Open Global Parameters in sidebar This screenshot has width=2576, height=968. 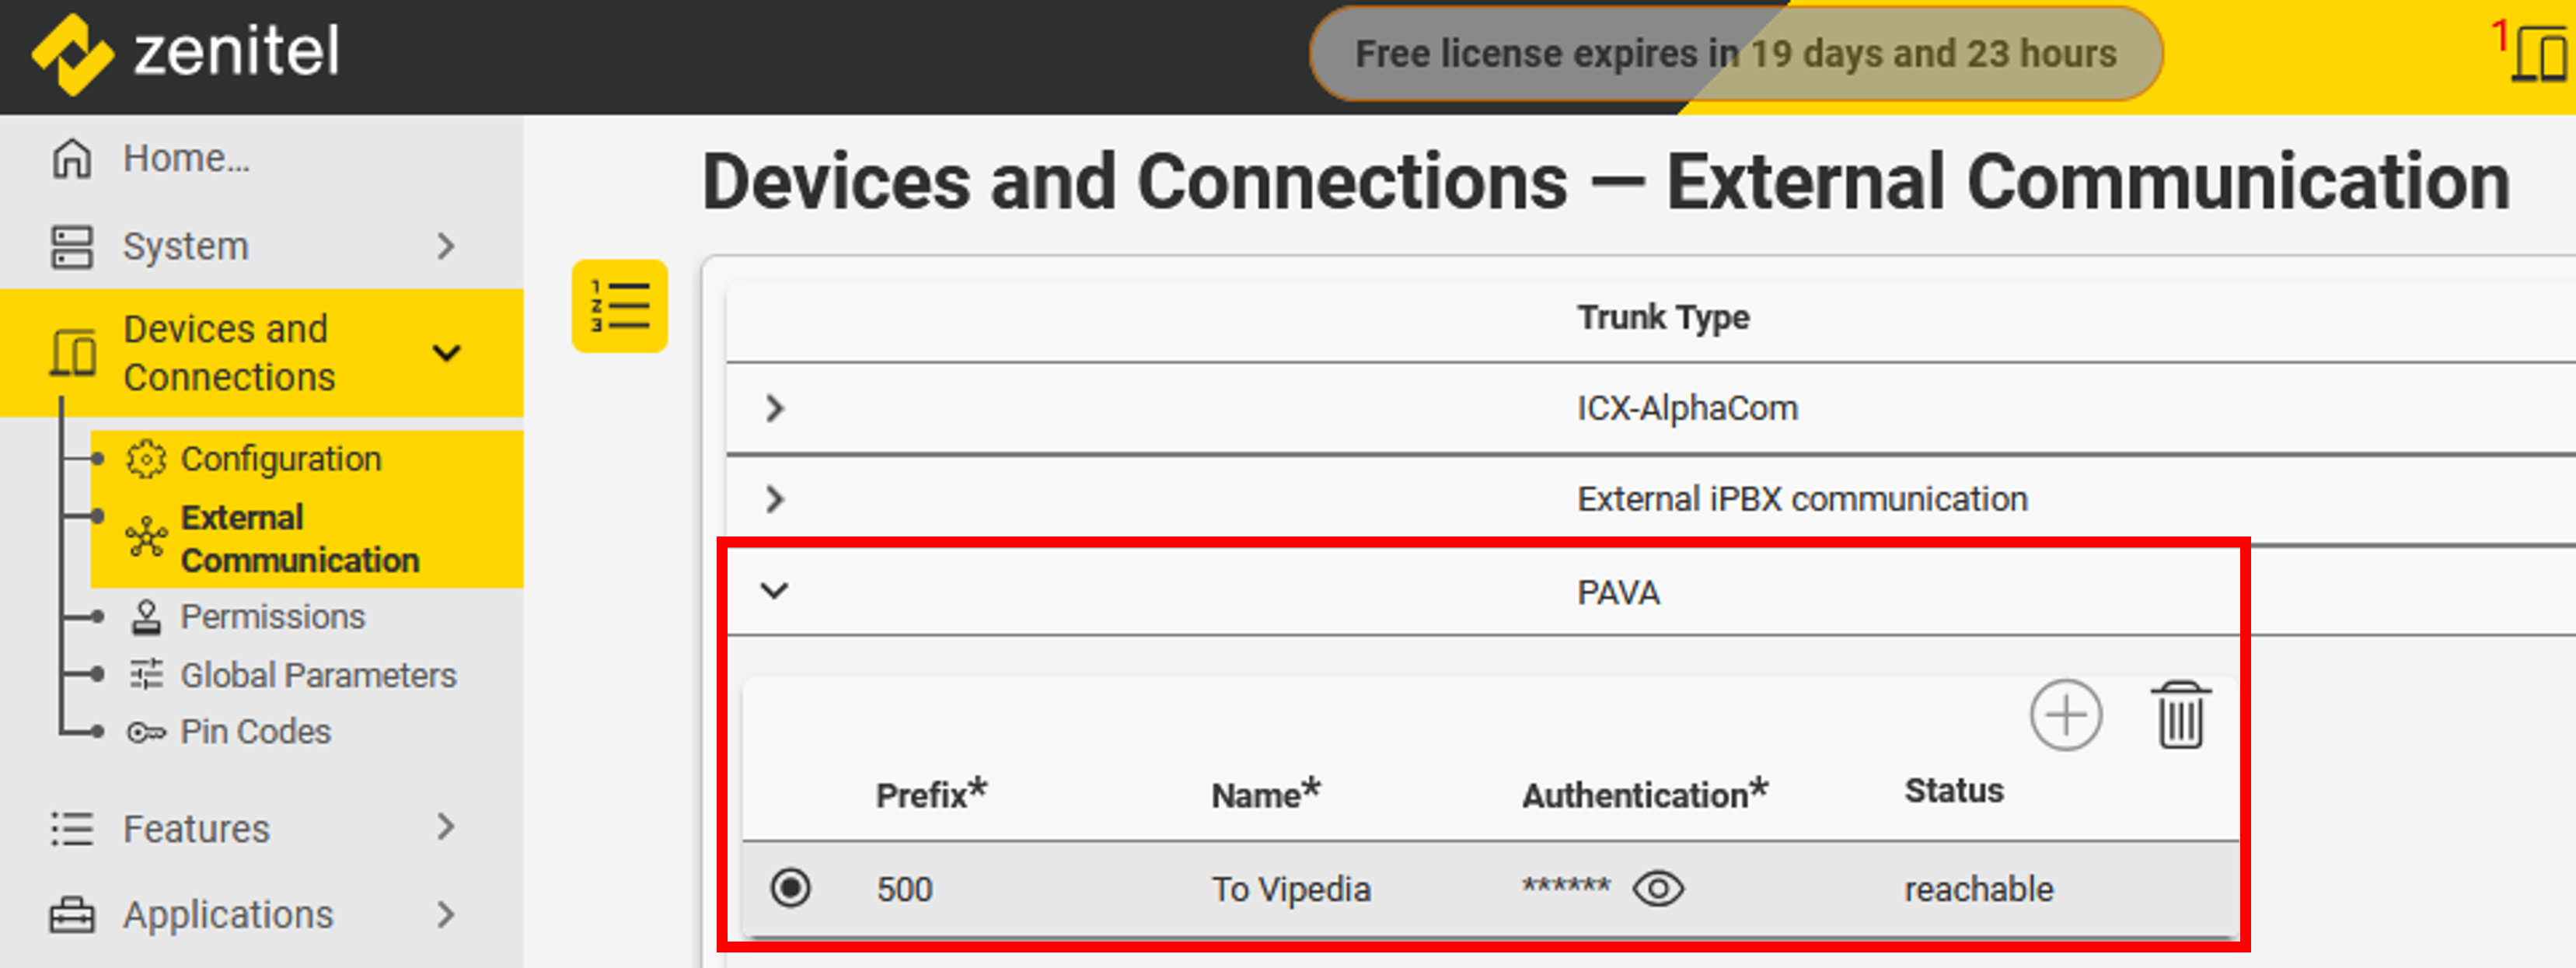coord(317,675)
